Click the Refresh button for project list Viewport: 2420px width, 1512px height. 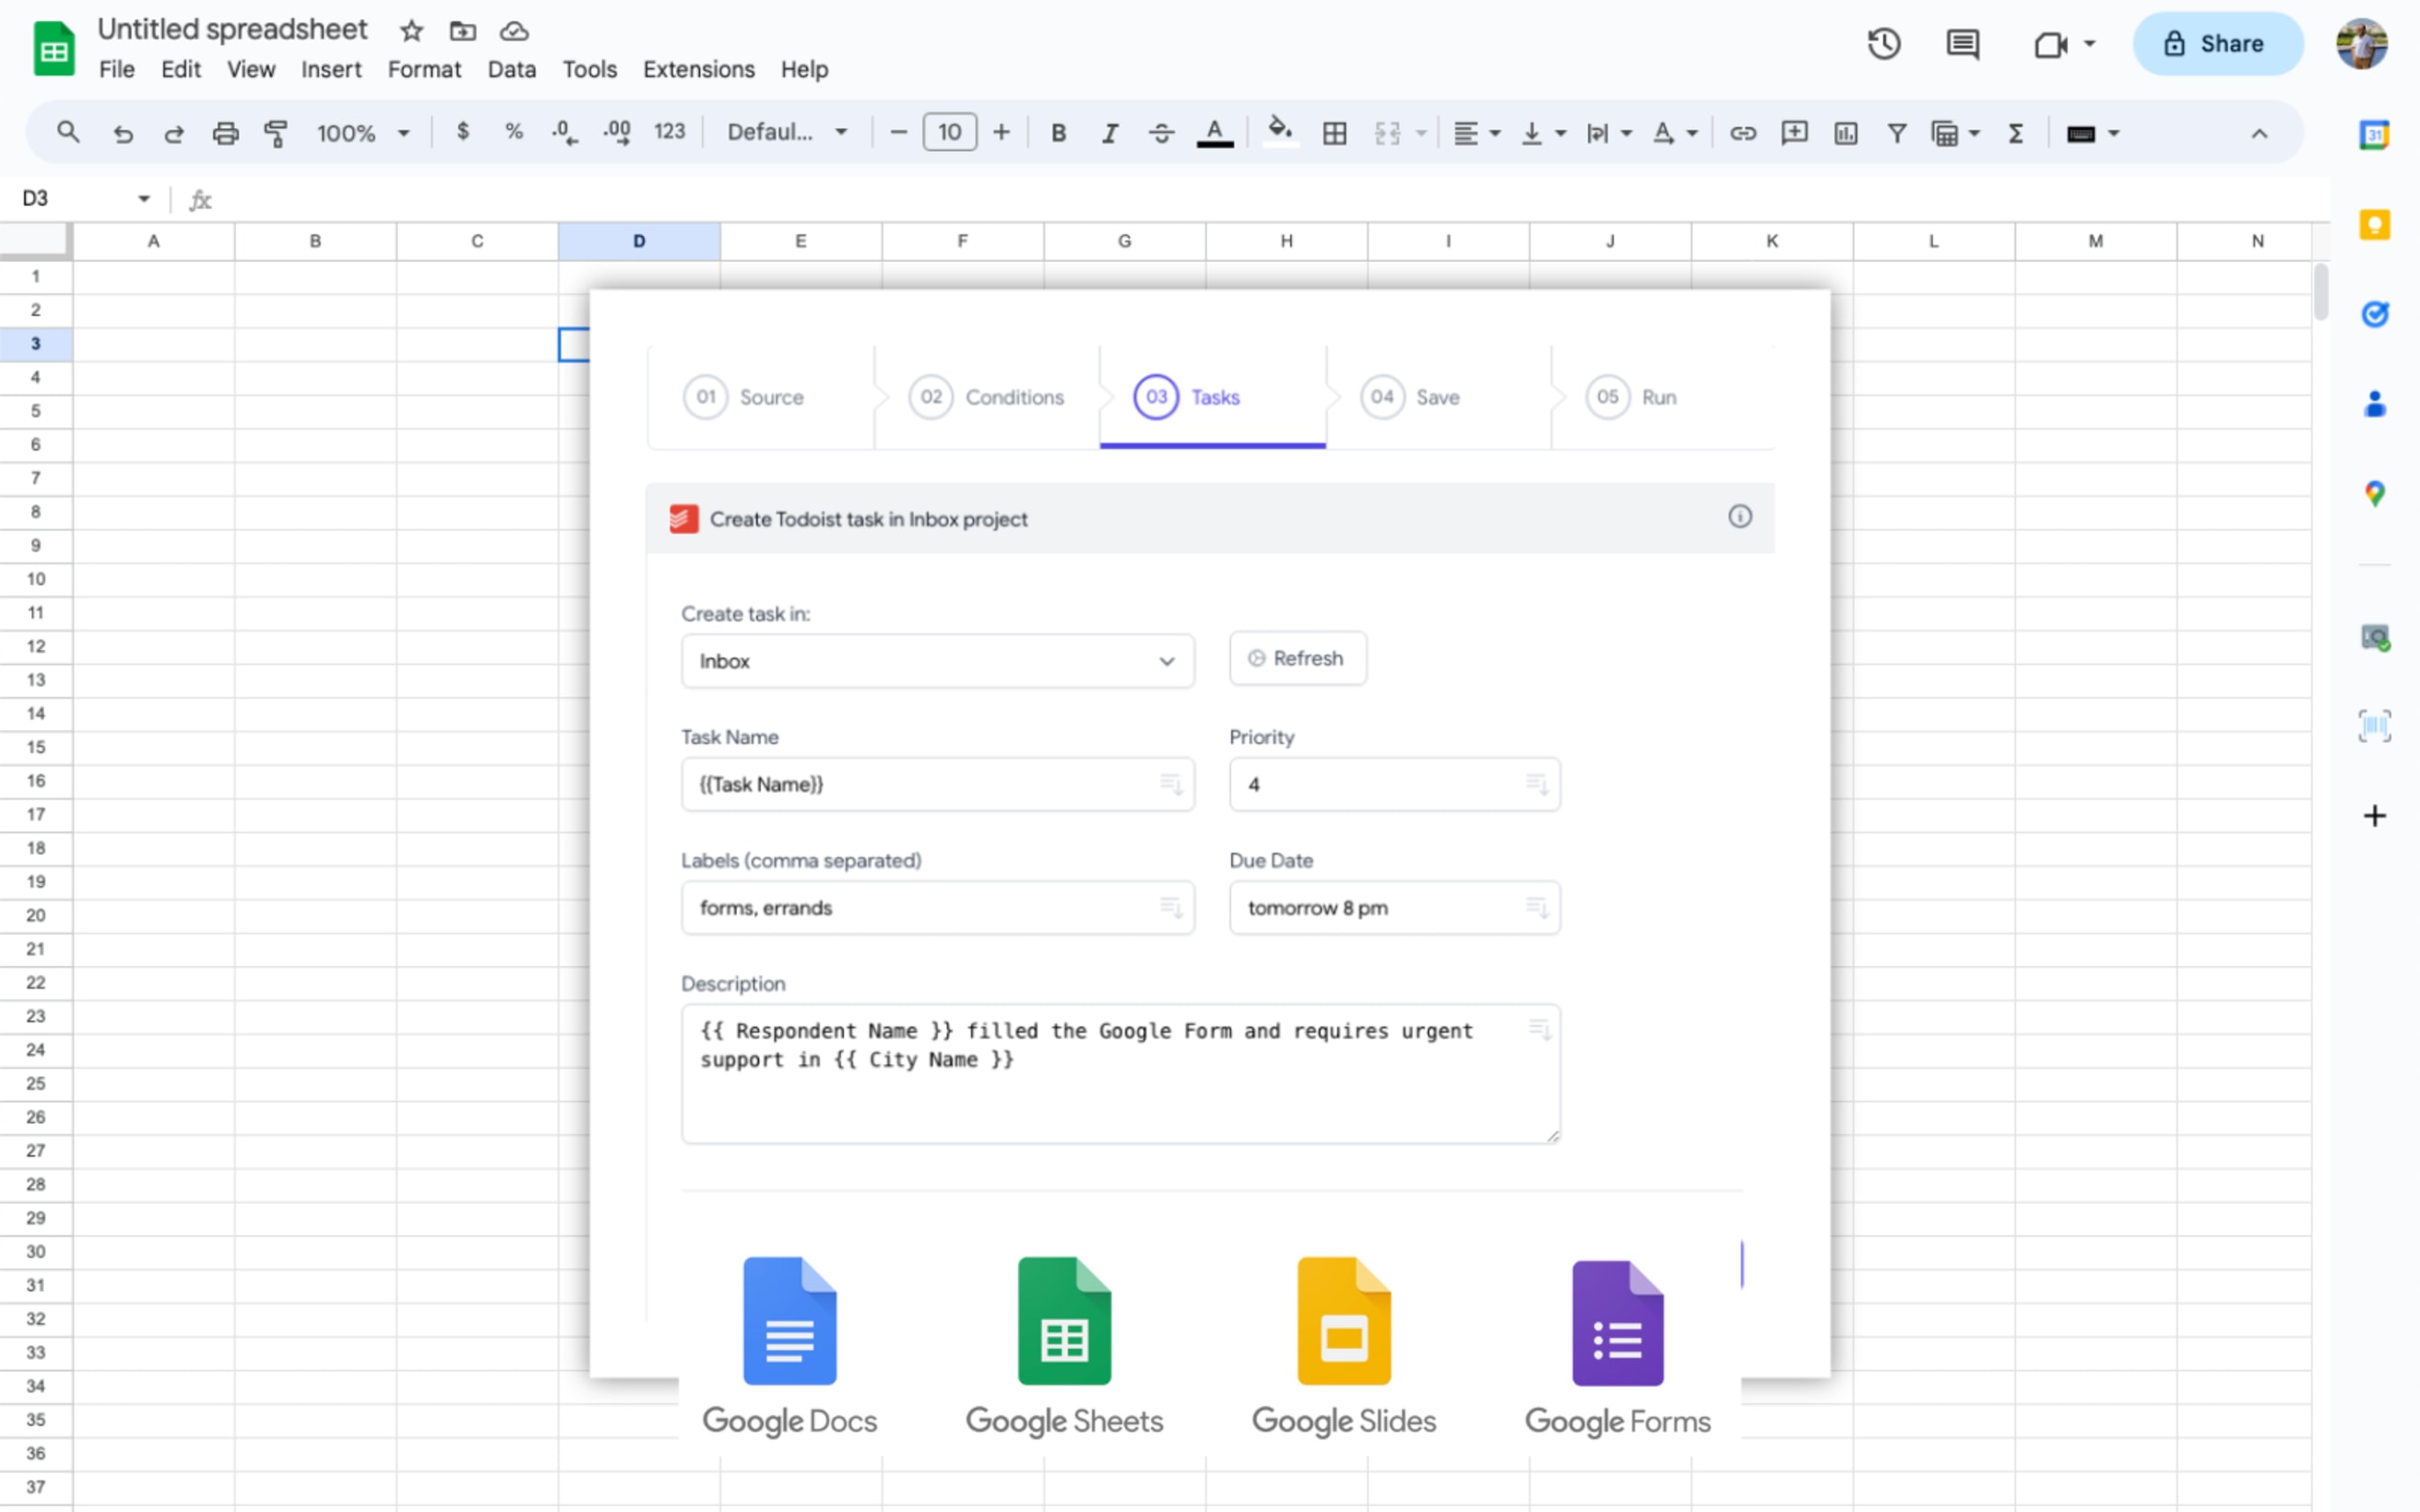click(x=1297, y=658)
